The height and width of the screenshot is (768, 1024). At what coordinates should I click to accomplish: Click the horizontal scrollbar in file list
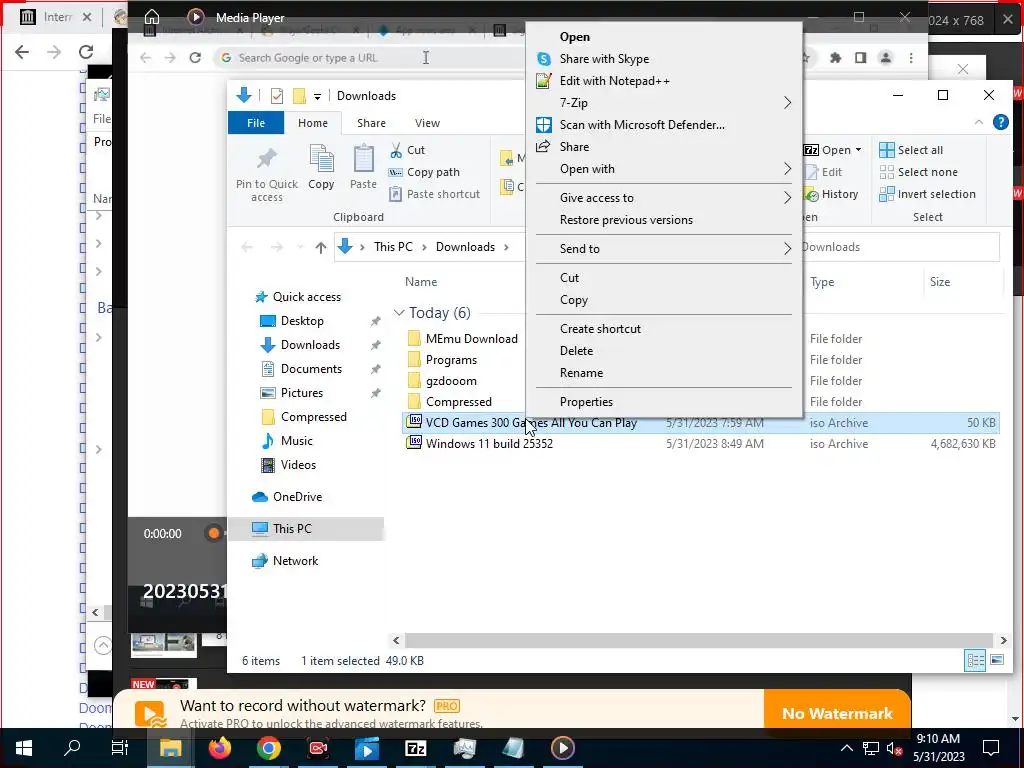point(699,641)
